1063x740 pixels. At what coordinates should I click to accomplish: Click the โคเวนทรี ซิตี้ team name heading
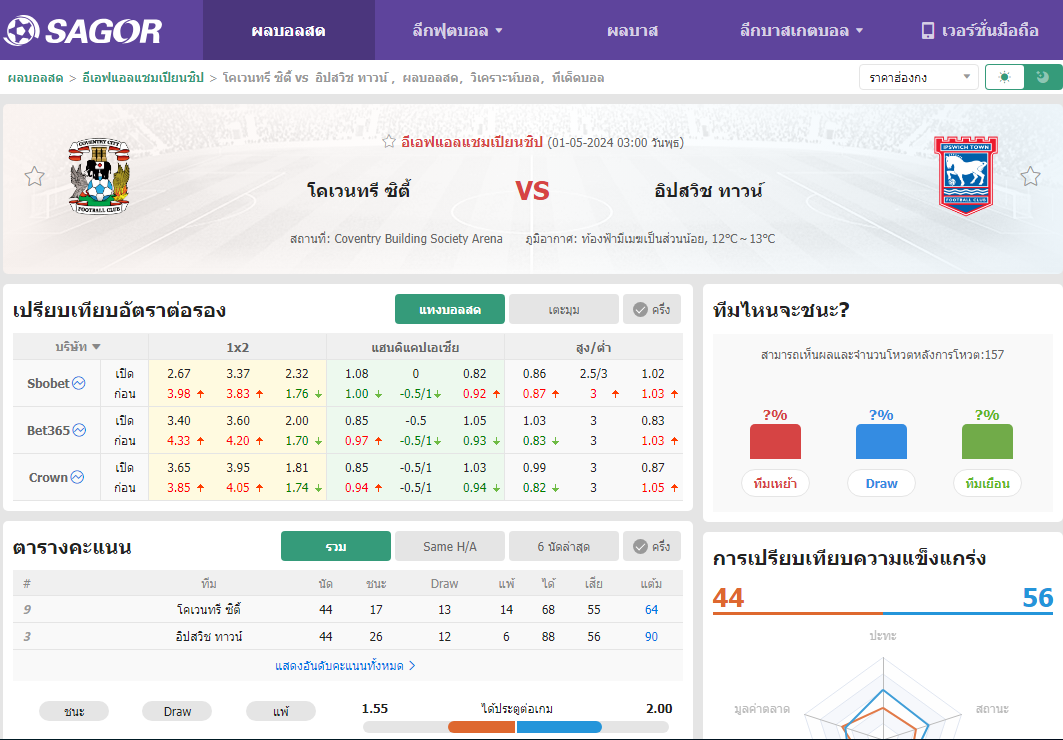tap(359, 190)
